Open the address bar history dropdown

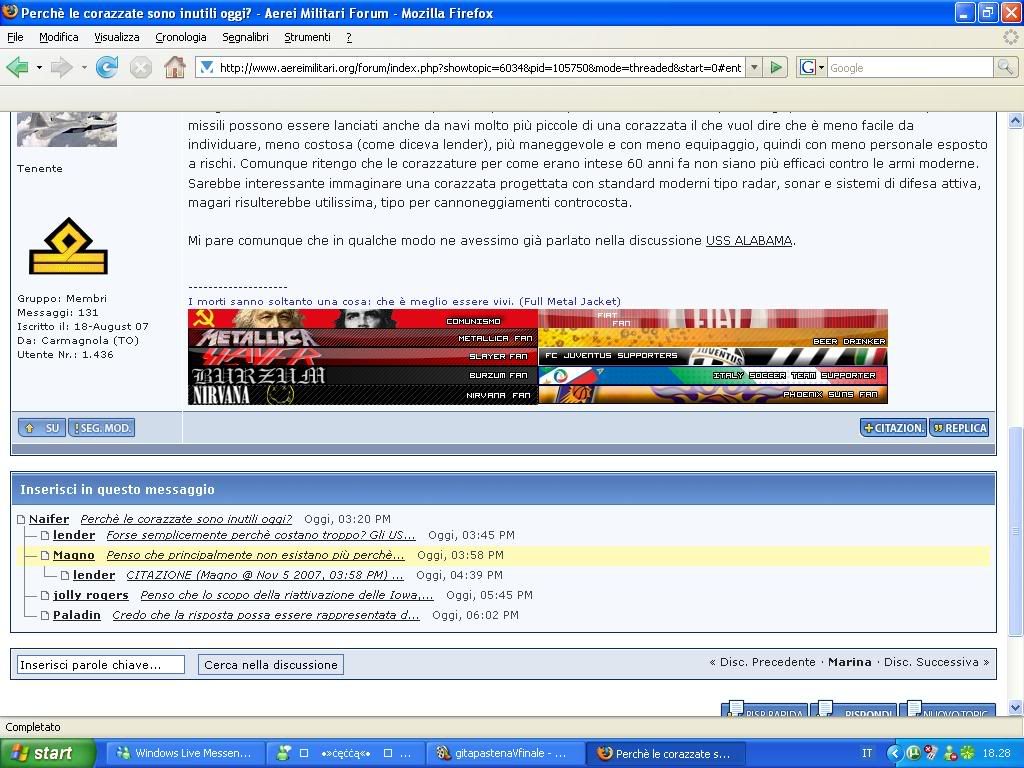click(x=751, y=68)
